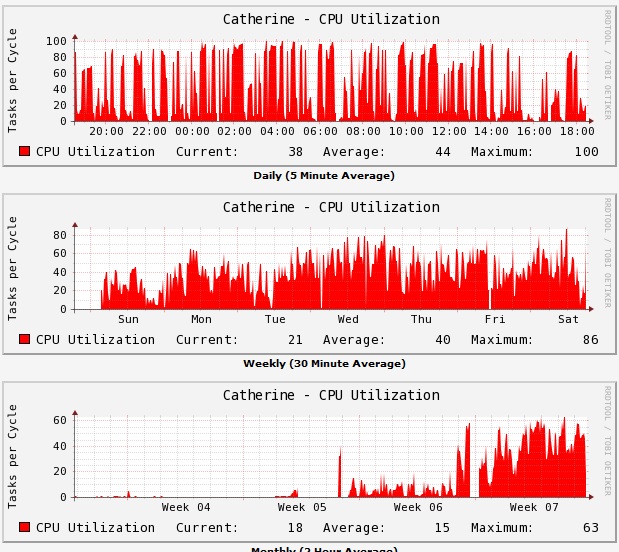Click Daily graph title 'Catherine - CPU Utilization'
Viewport: 619px width, 552px height.
pyautogui.click(x=331, y=19)
